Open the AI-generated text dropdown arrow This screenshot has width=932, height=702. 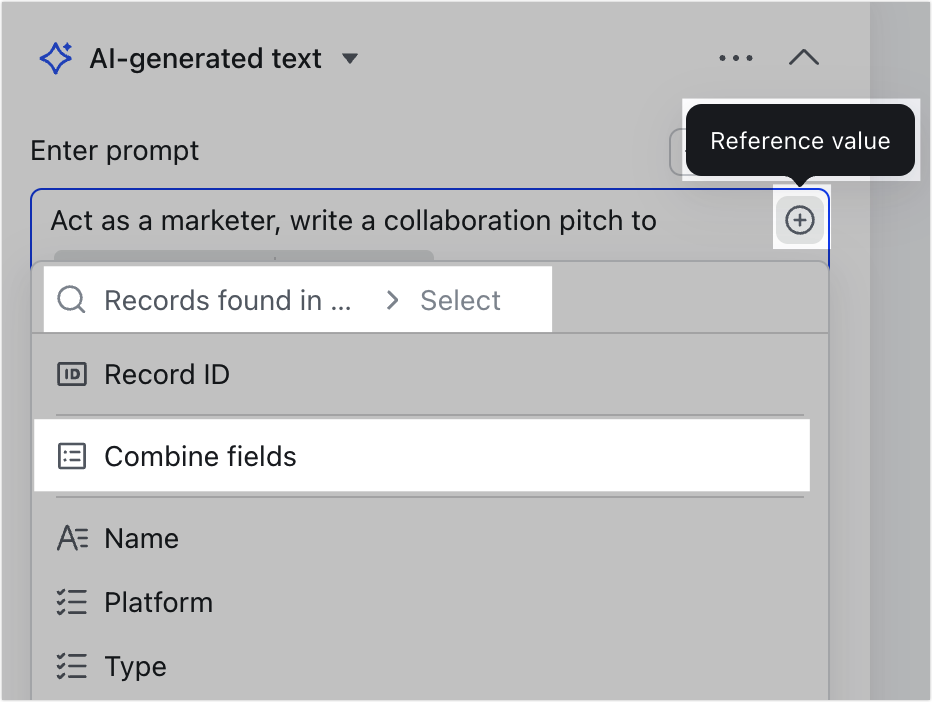[x=350, y=58]
